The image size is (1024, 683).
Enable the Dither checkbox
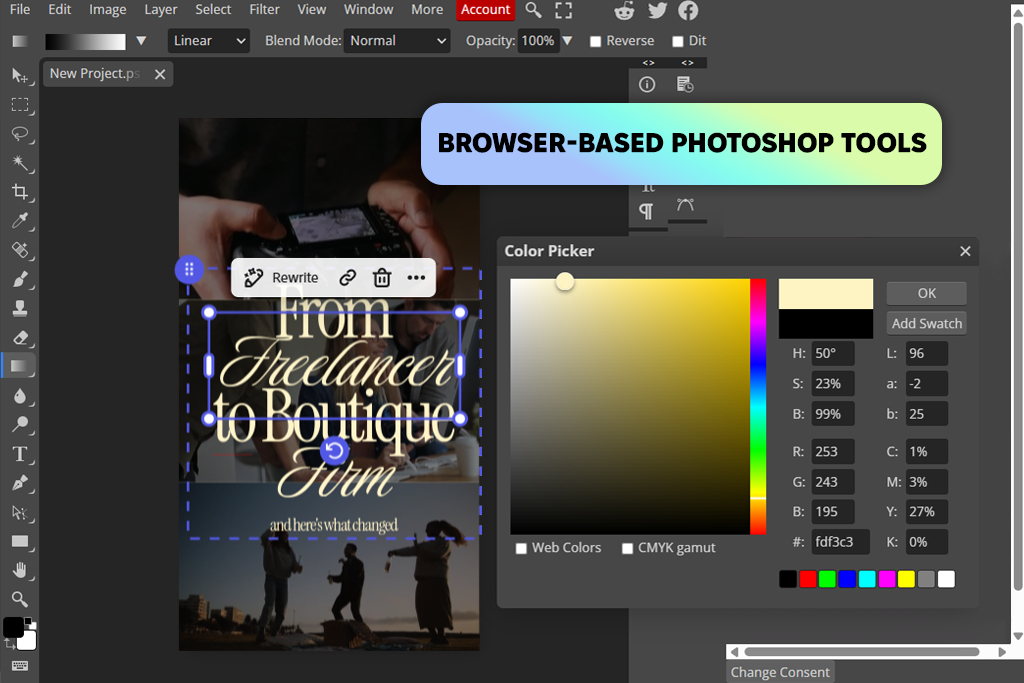[678, 41]
